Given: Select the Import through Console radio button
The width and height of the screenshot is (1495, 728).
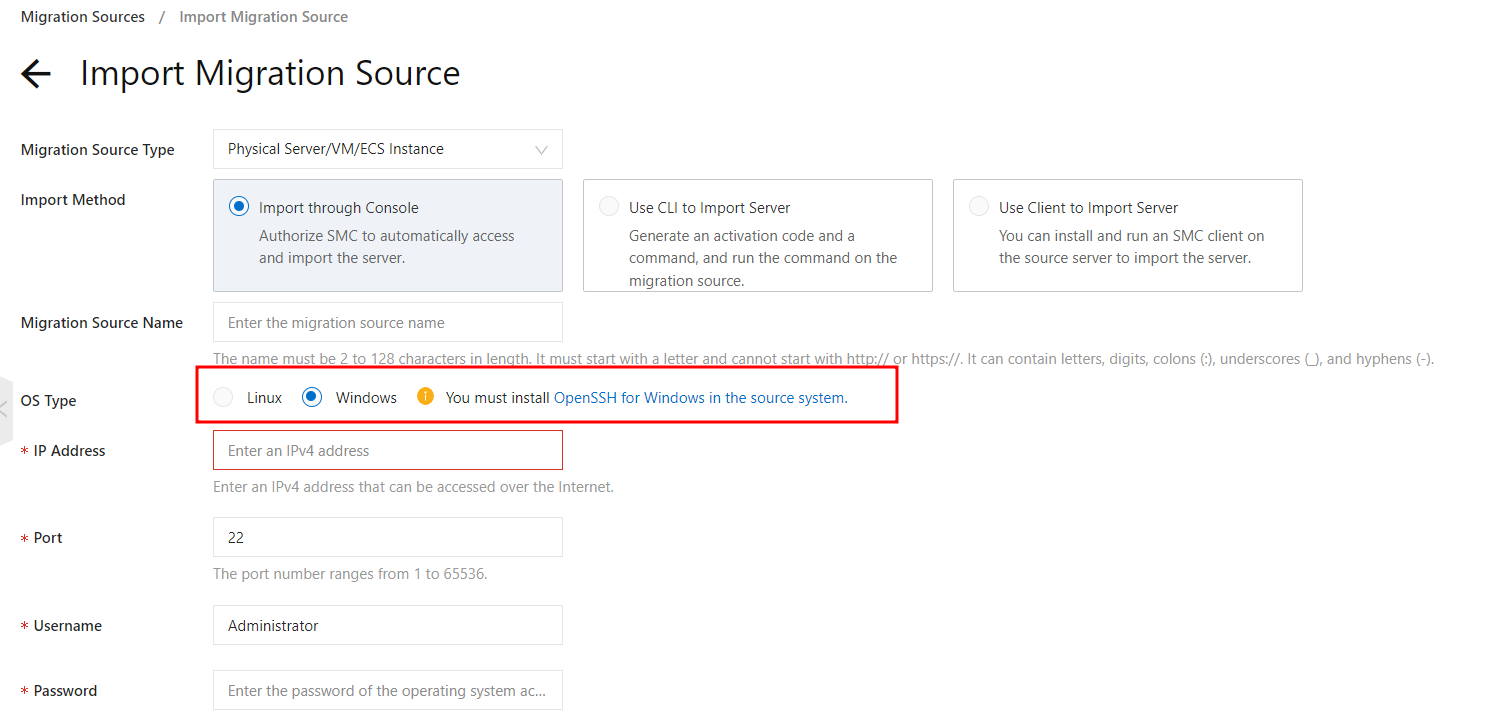Looking at the screenshot, I should click(x=239, y=207).
